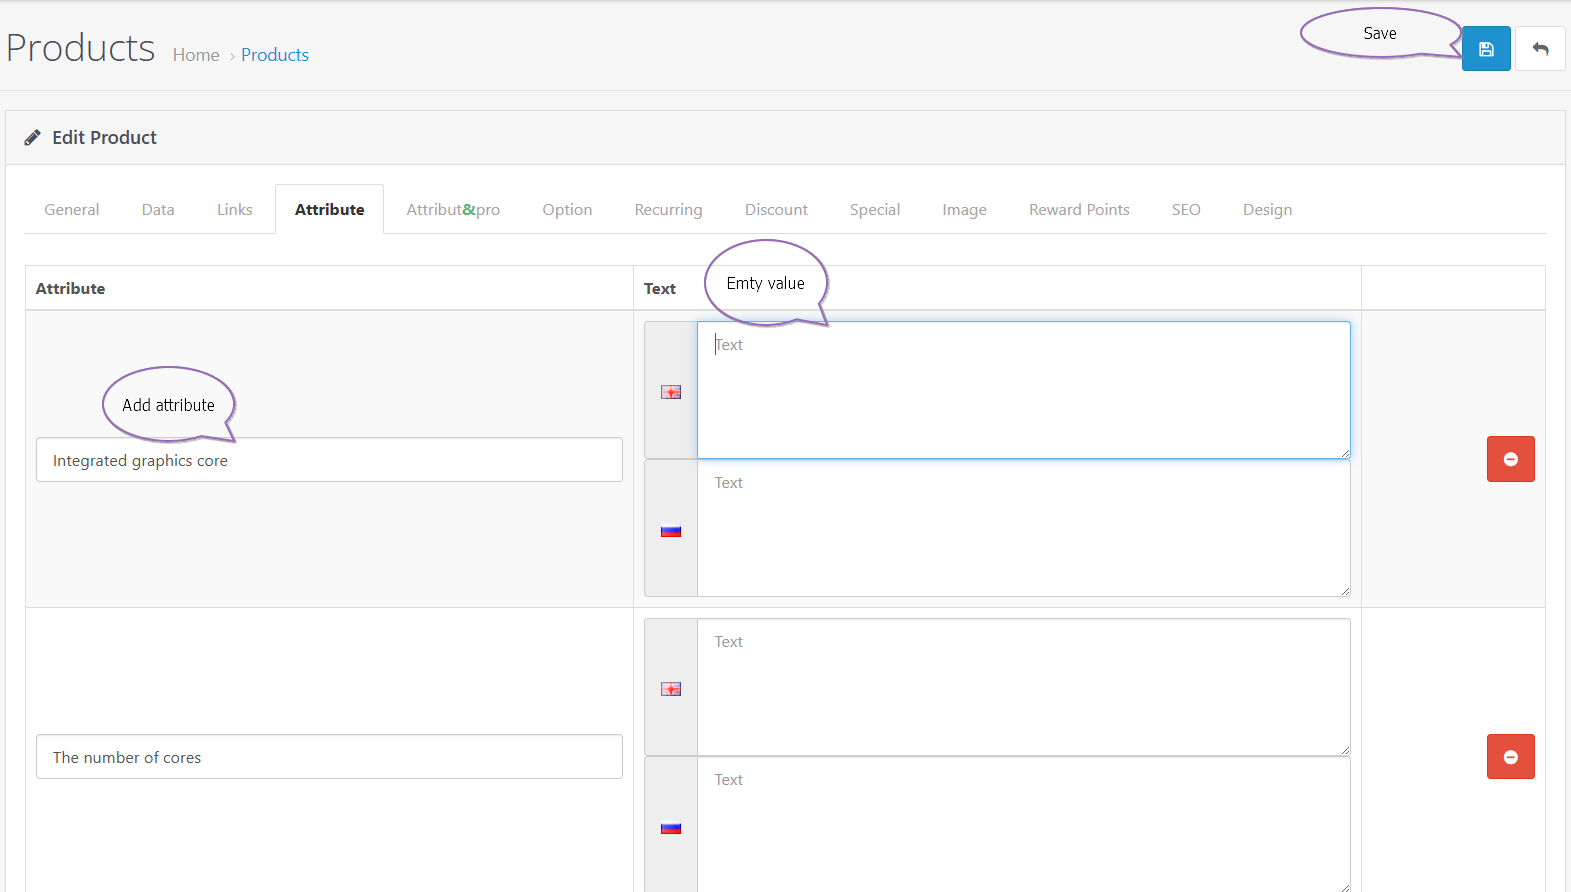The image size is (1571, 892).
Task: Click the Products page title
Action: pyautogui.click(x=81, y=48)
